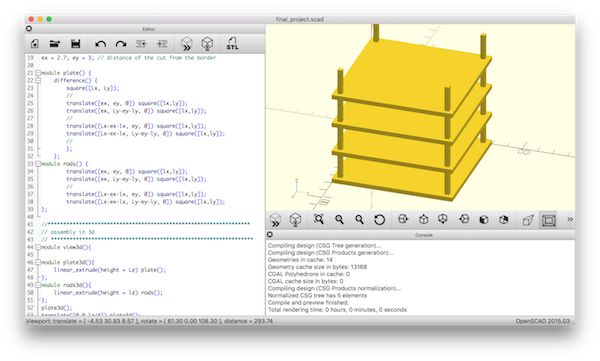Click 'Geometry cache size in bytes: 13168' line

coord(317,267)
